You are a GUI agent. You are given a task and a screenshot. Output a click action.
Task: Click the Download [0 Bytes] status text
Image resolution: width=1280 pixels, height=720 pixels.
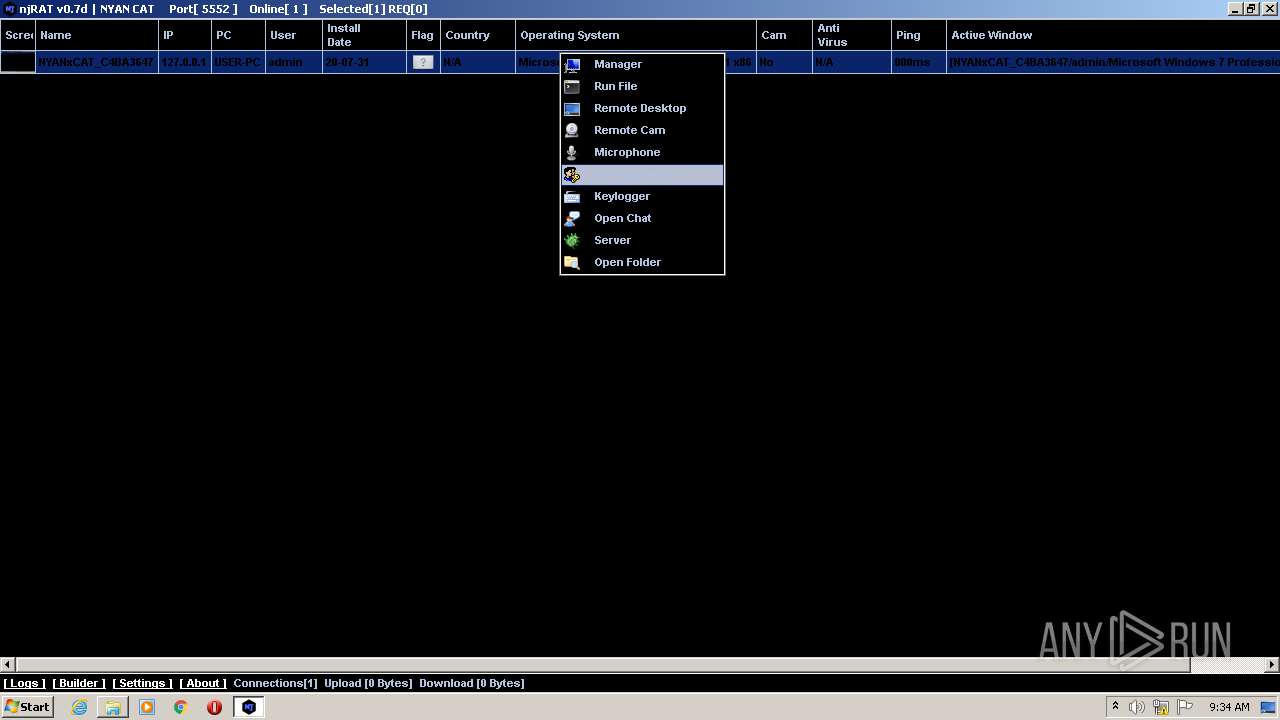tap(472, 683)
